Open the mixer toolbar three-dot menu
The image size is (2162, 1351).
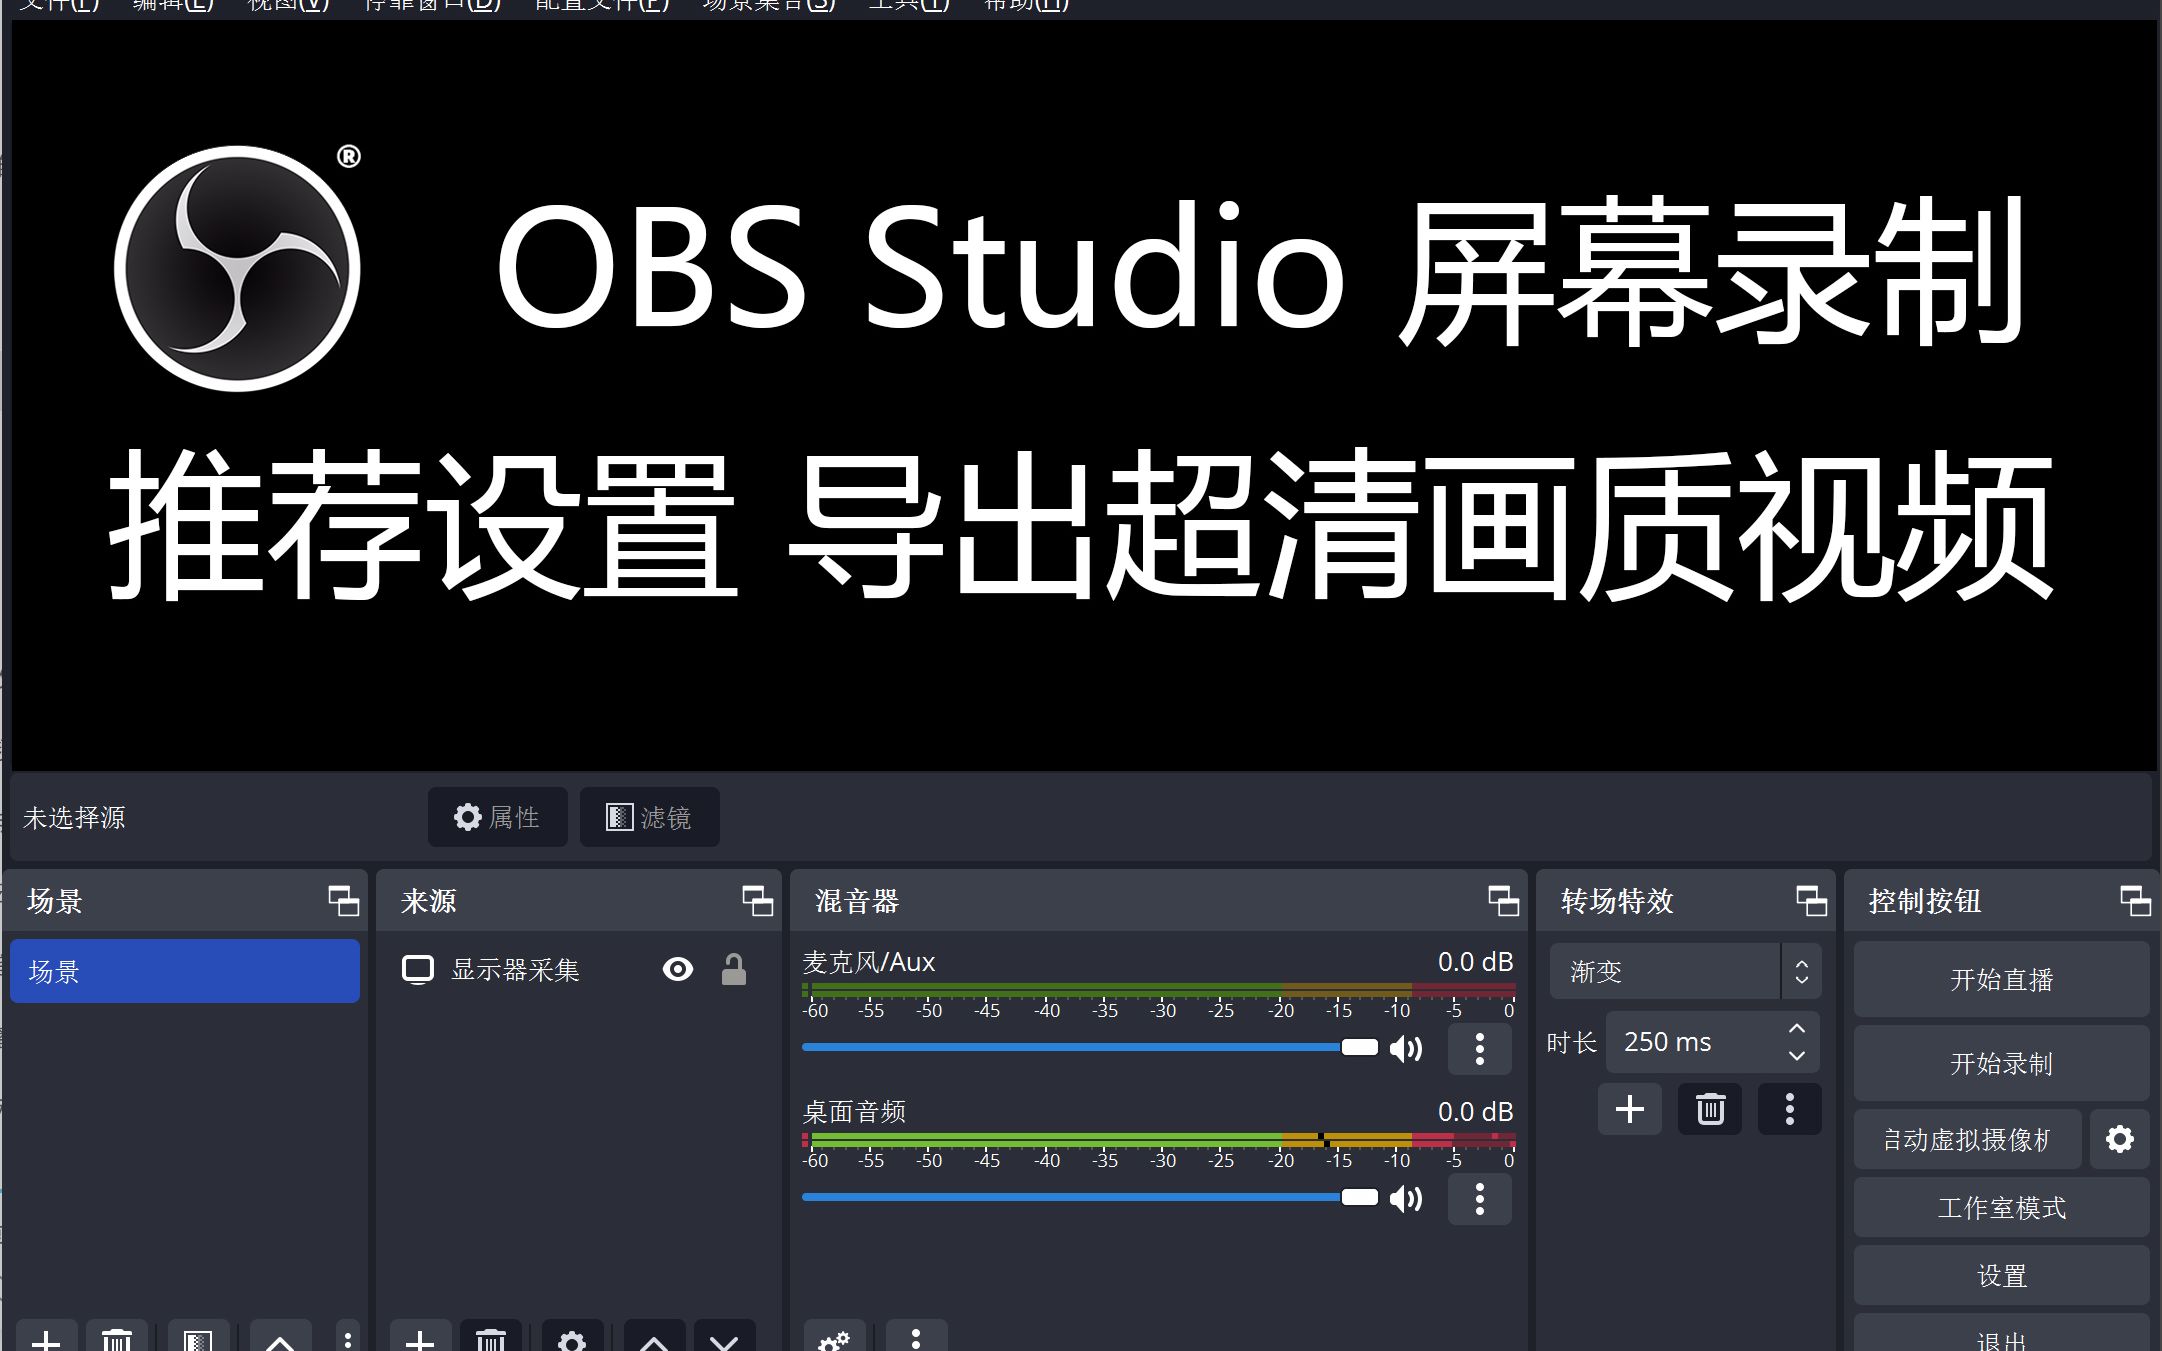pos(916,1338)
